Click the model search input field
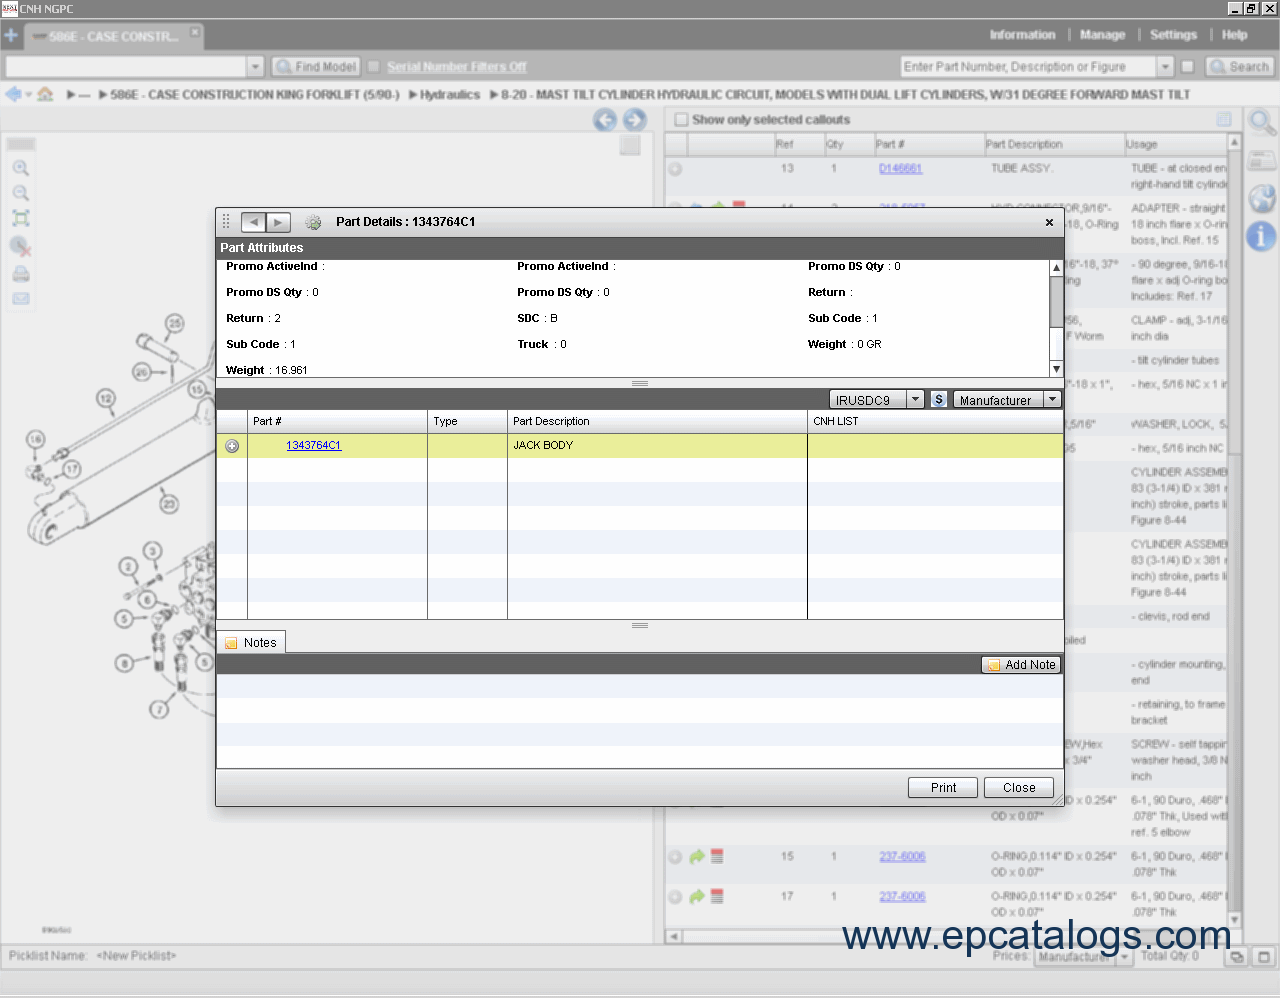The width and height of the screenshot is (1280, 998). [x=126, y=66]
